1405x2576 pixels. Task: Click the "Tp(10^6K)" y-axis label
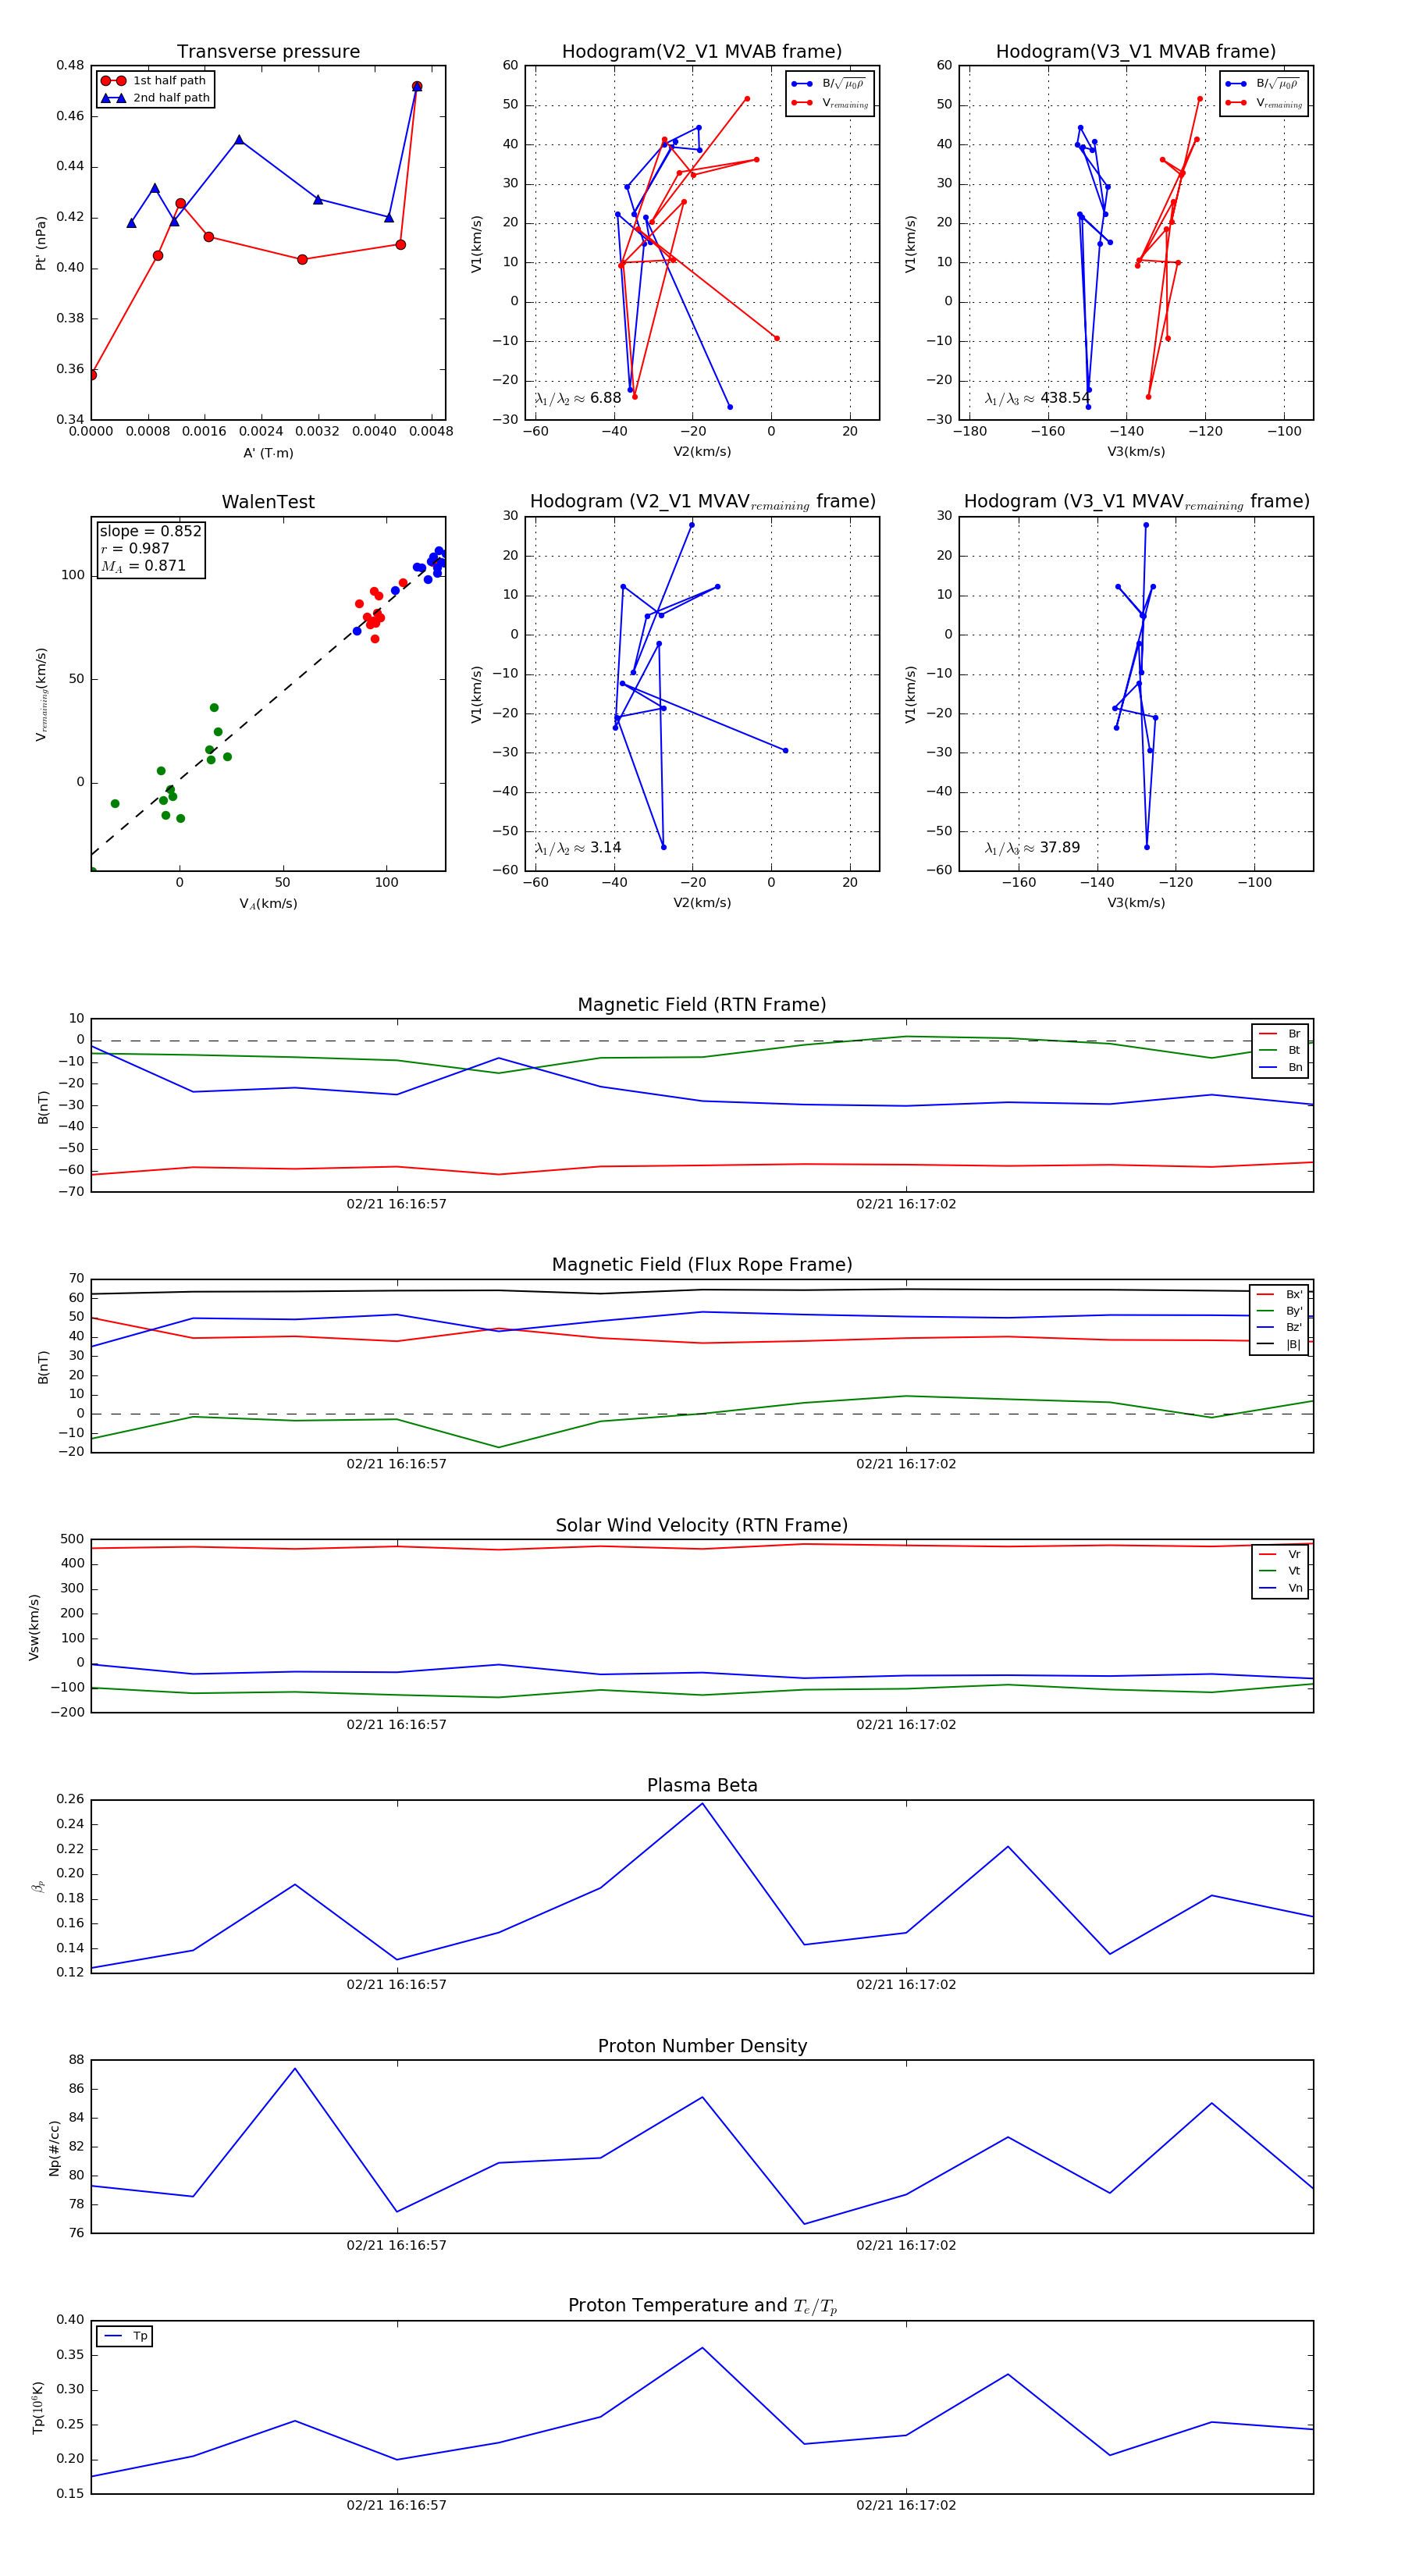[38, 2407]
